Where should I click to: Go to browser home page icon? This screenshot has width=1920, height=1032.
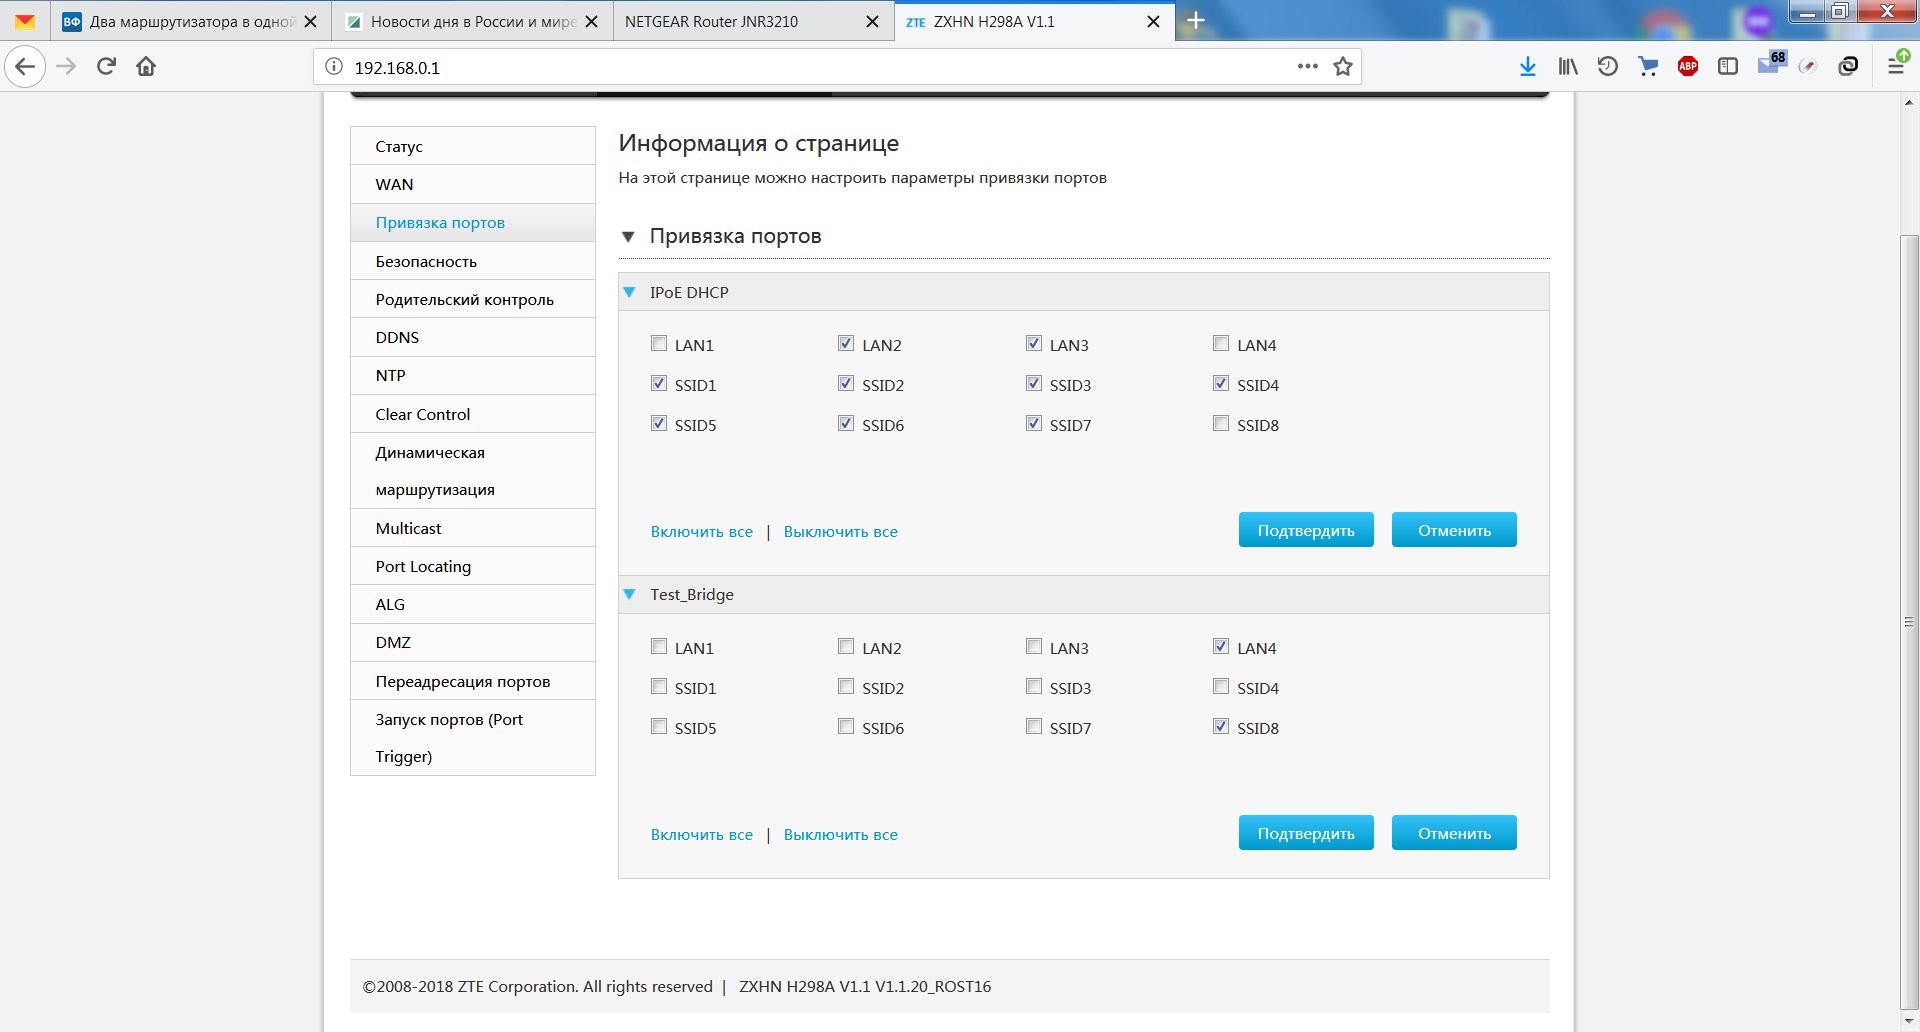[x=146, y=67]
